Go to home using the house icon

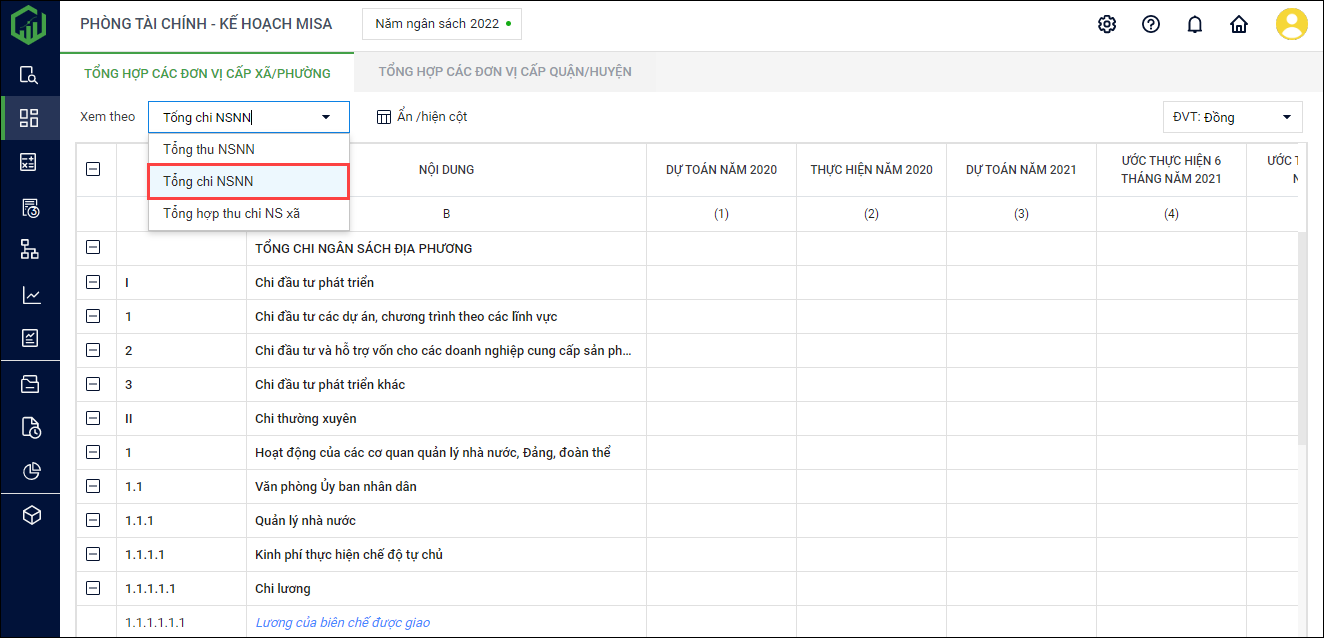[x=1239, y=24]
